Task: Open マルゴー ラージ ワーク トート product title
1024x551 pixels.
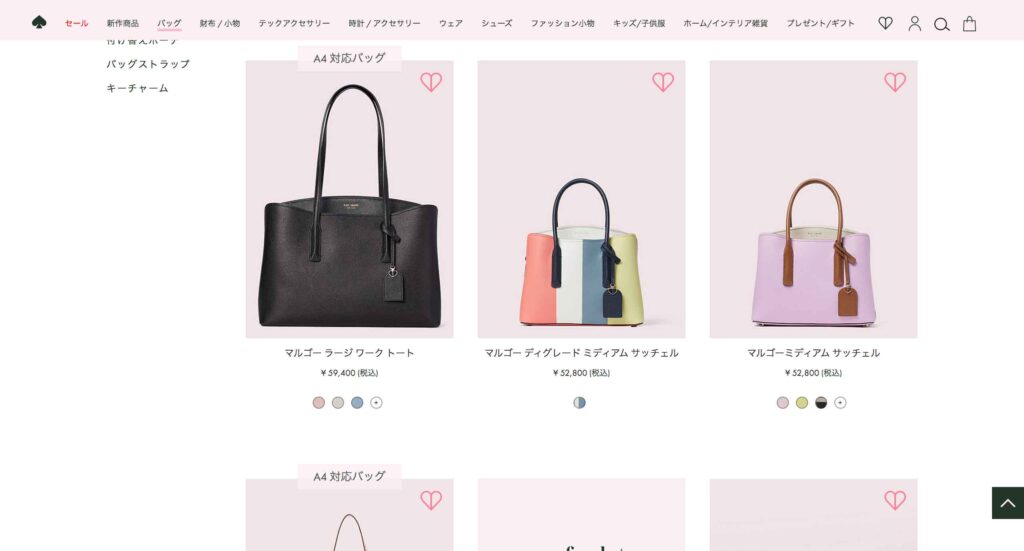Action: click(349, 353)
